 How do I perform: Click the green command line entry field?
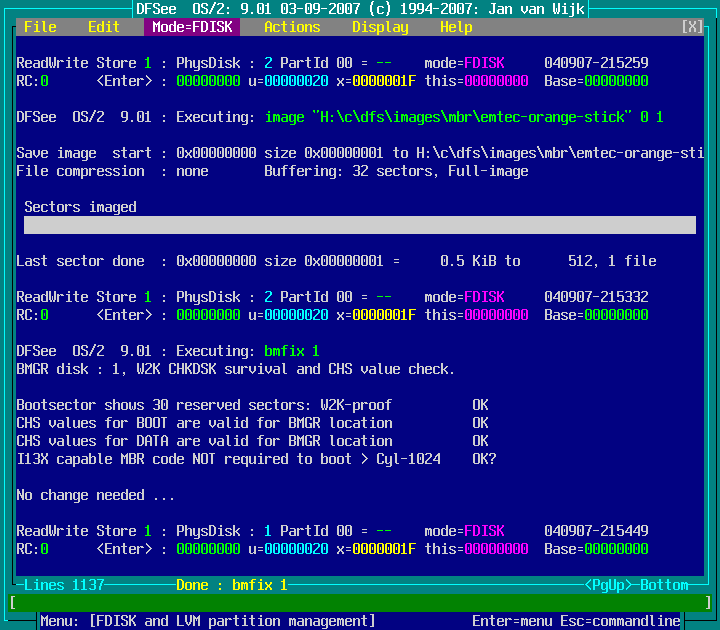point(360,603)
